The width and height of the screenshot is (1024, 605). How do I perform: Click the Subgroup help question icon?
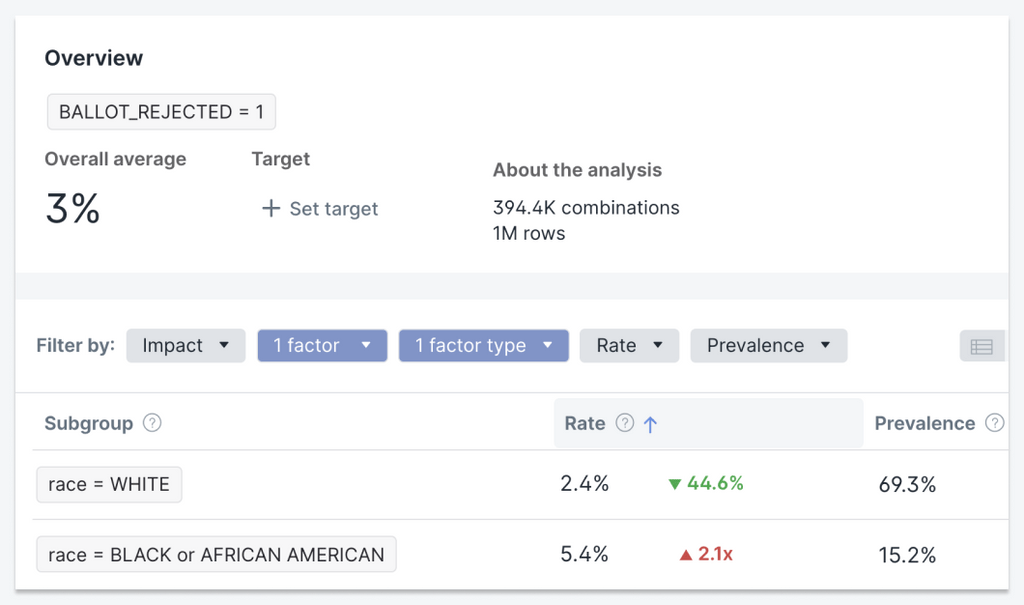pyautogui.click(x=152, y=423)
